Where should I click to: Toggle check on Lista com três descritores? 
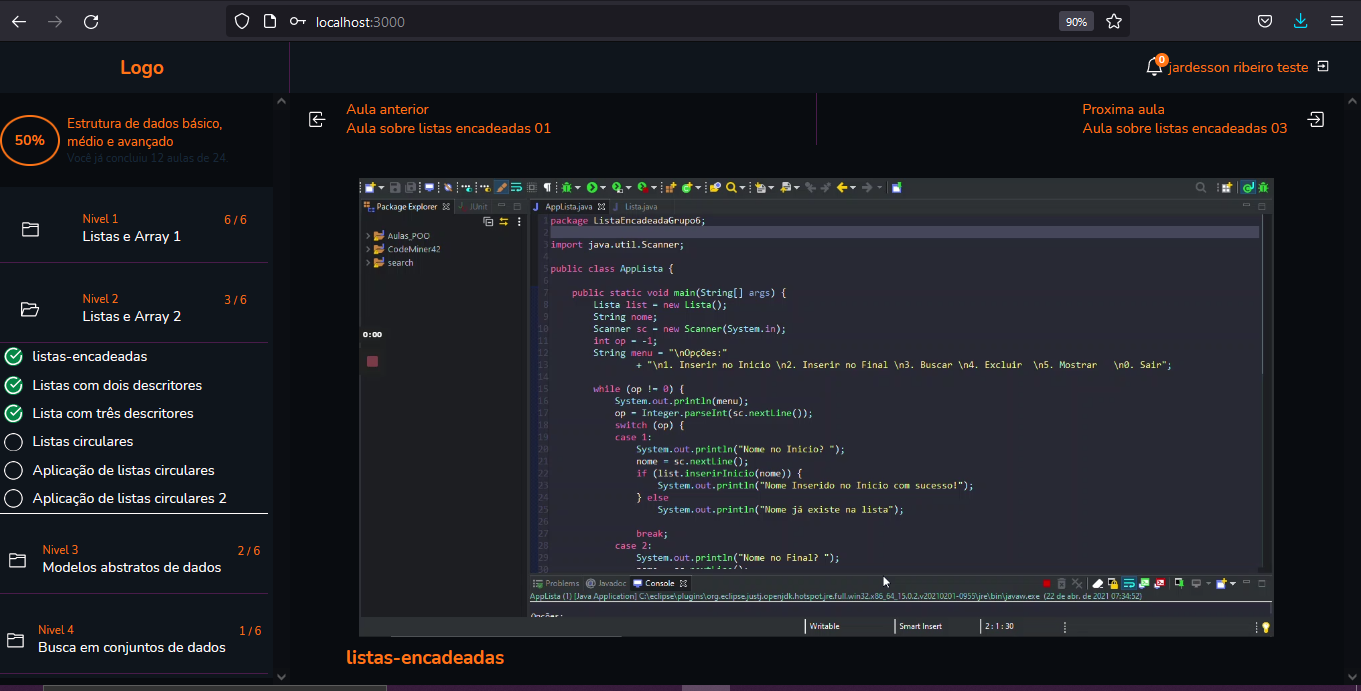pyautogui.click(x=14, y=413)
